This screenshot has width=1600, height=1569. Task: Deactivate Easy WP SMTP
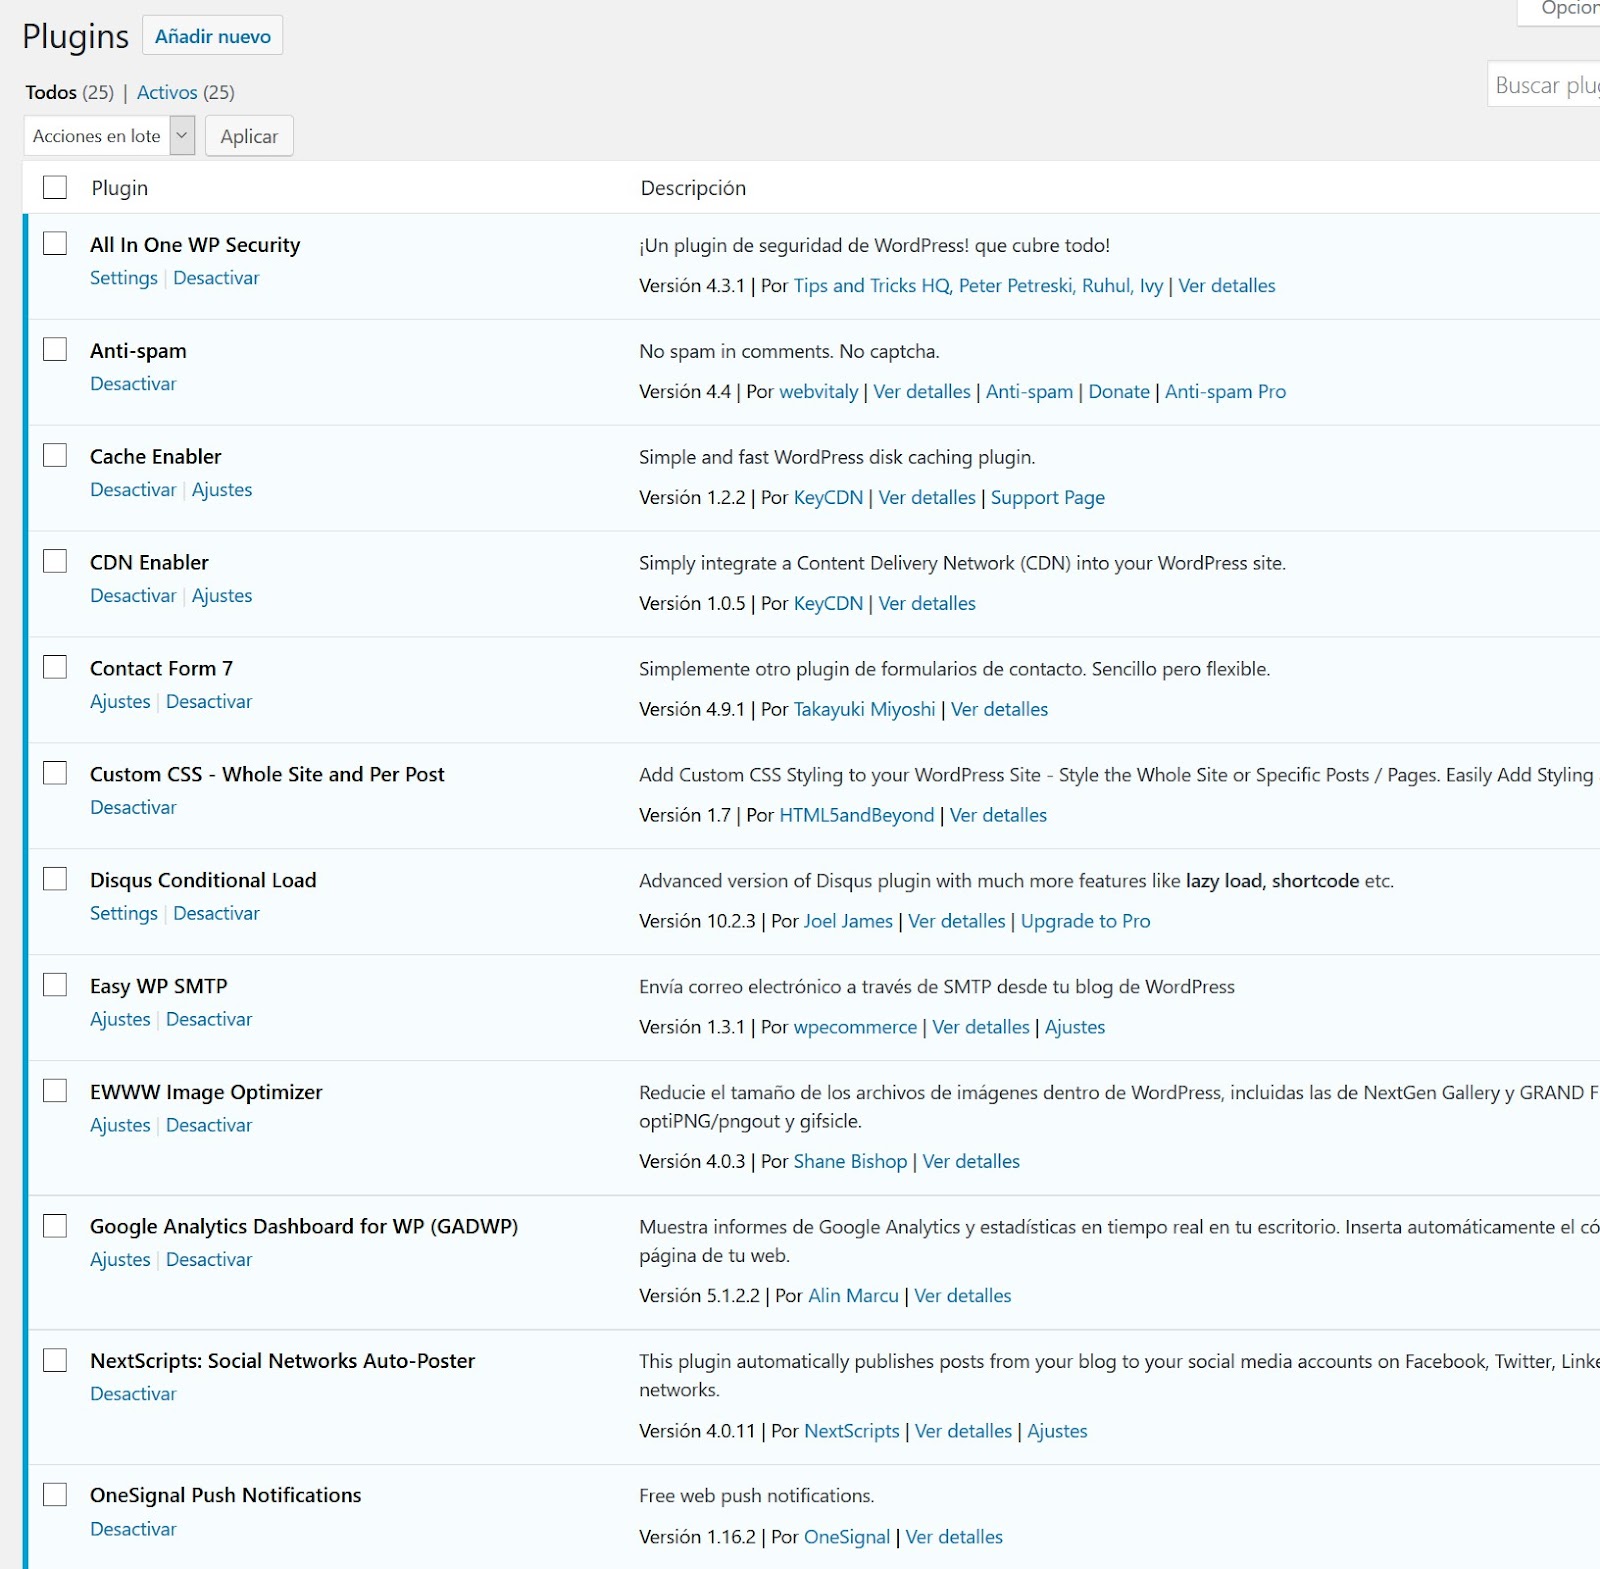[209, 1020]
